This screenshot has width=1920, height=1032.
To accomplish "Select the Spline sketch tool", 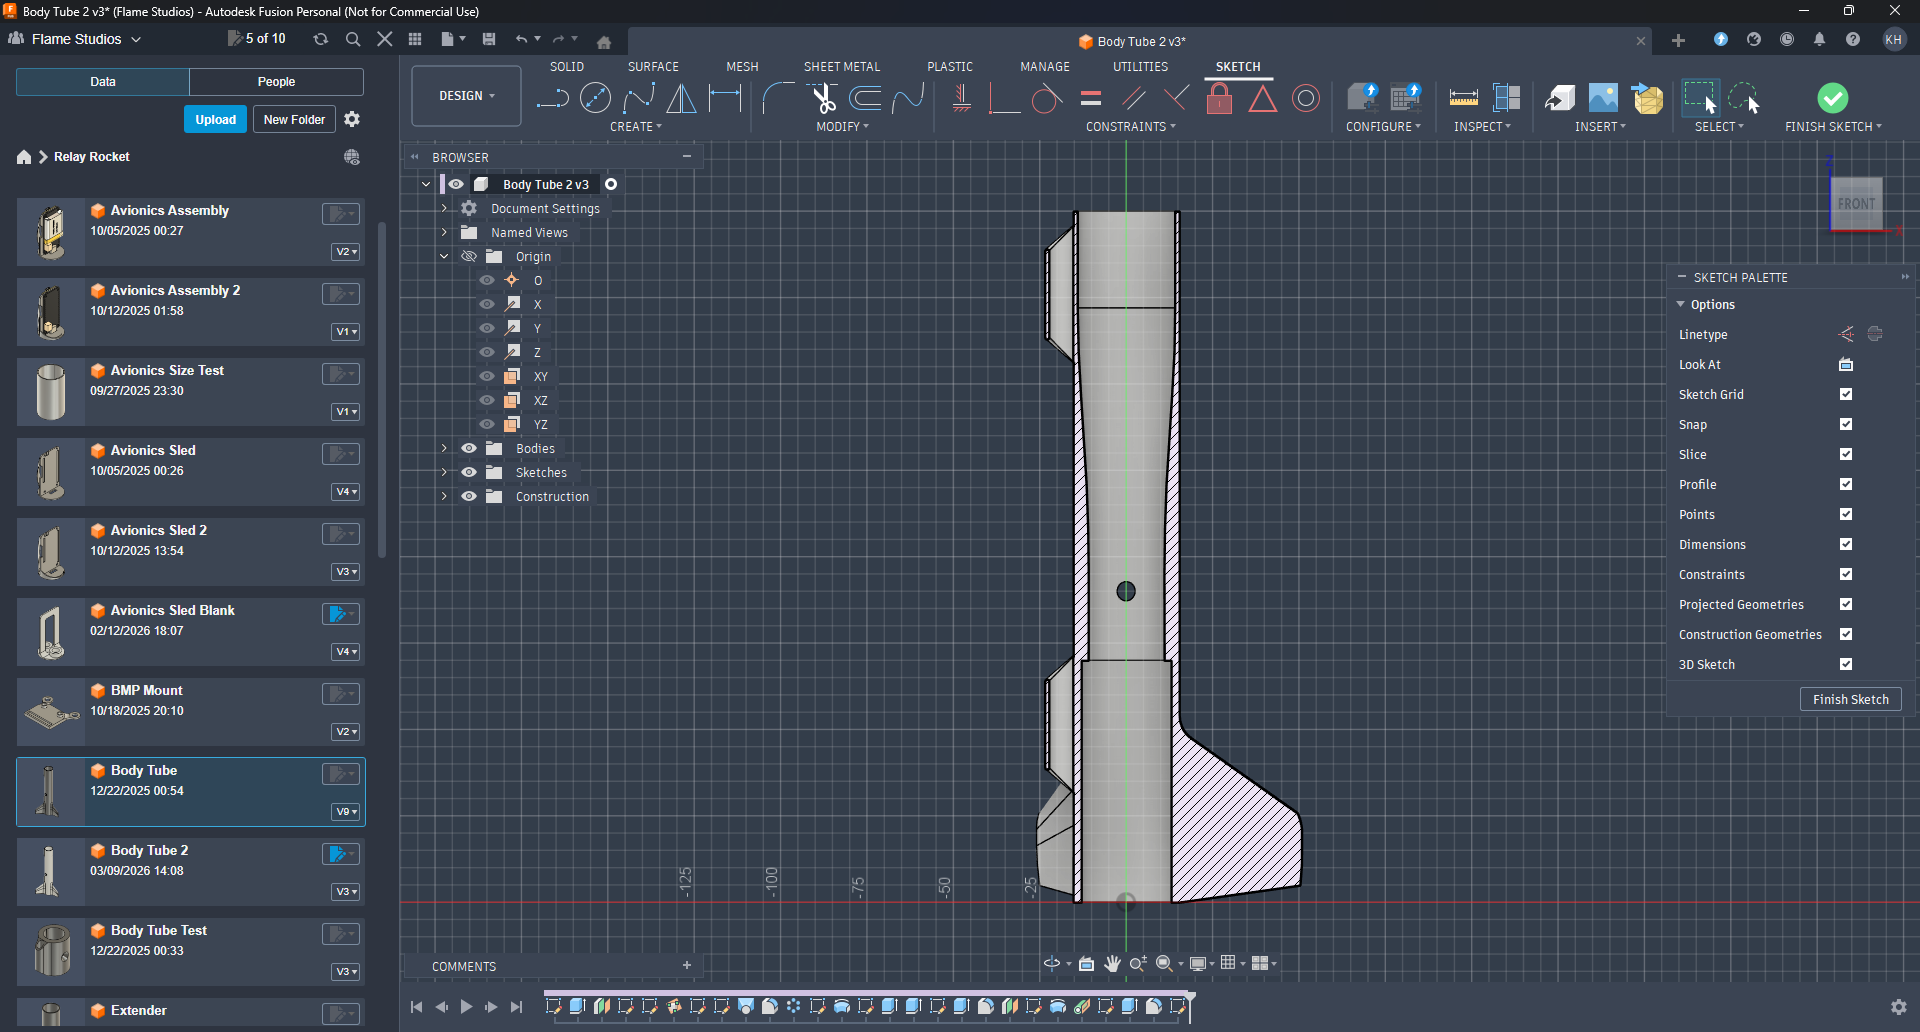I will [x=638, y=98].
